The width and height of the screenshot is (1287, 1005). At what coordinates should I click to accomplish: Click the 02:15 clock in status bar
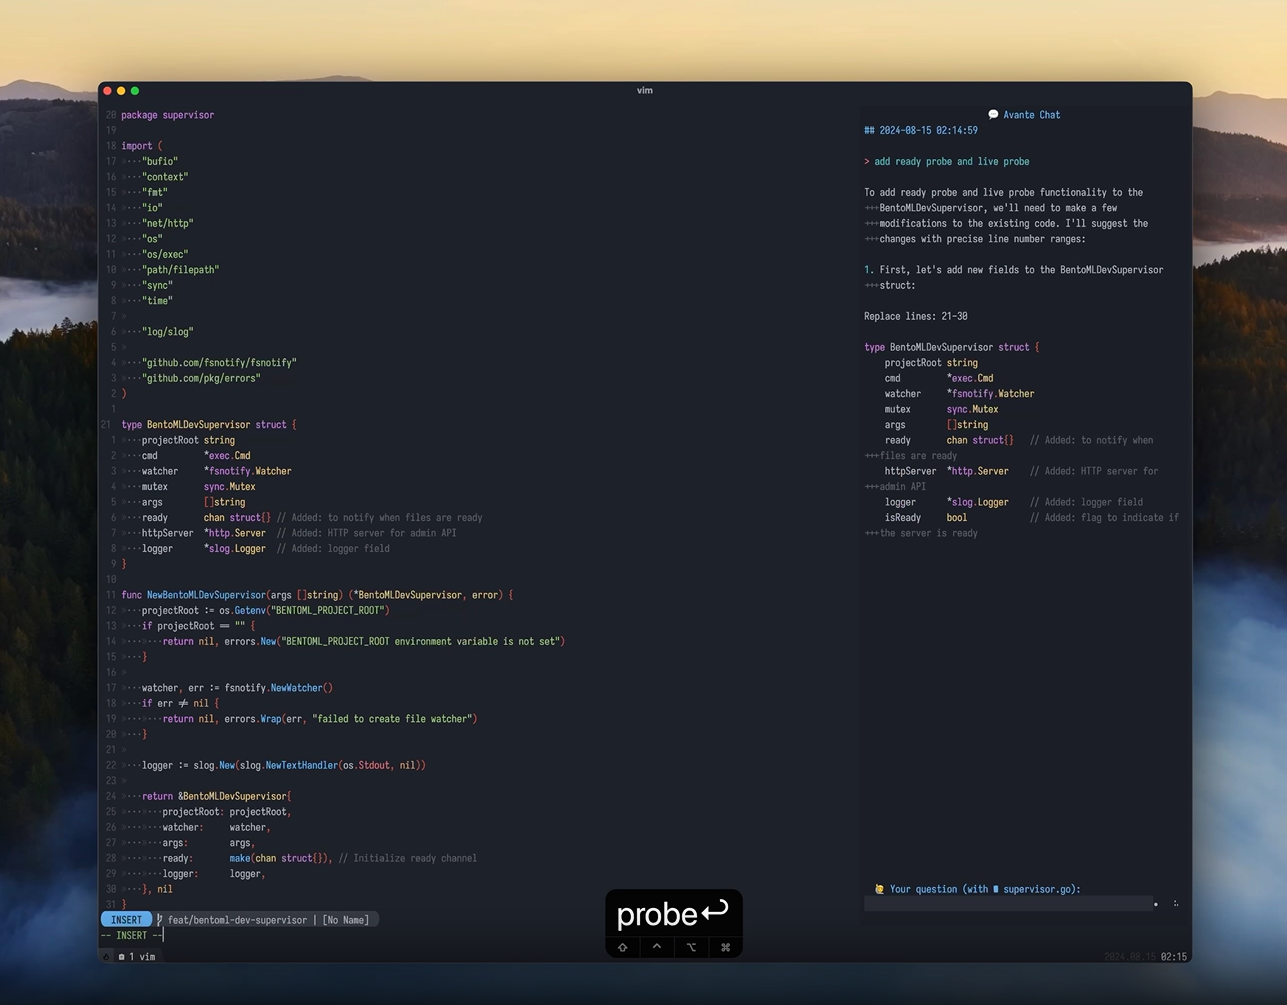coord(1172,956)
